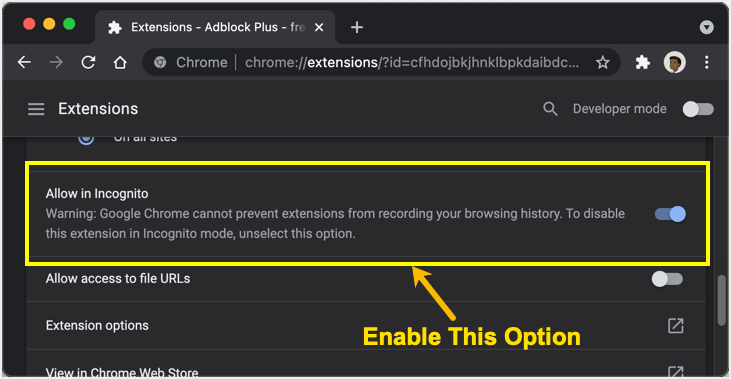Open Chrome three-dot menu
This screenshot has width=731, height=379.
707,62
